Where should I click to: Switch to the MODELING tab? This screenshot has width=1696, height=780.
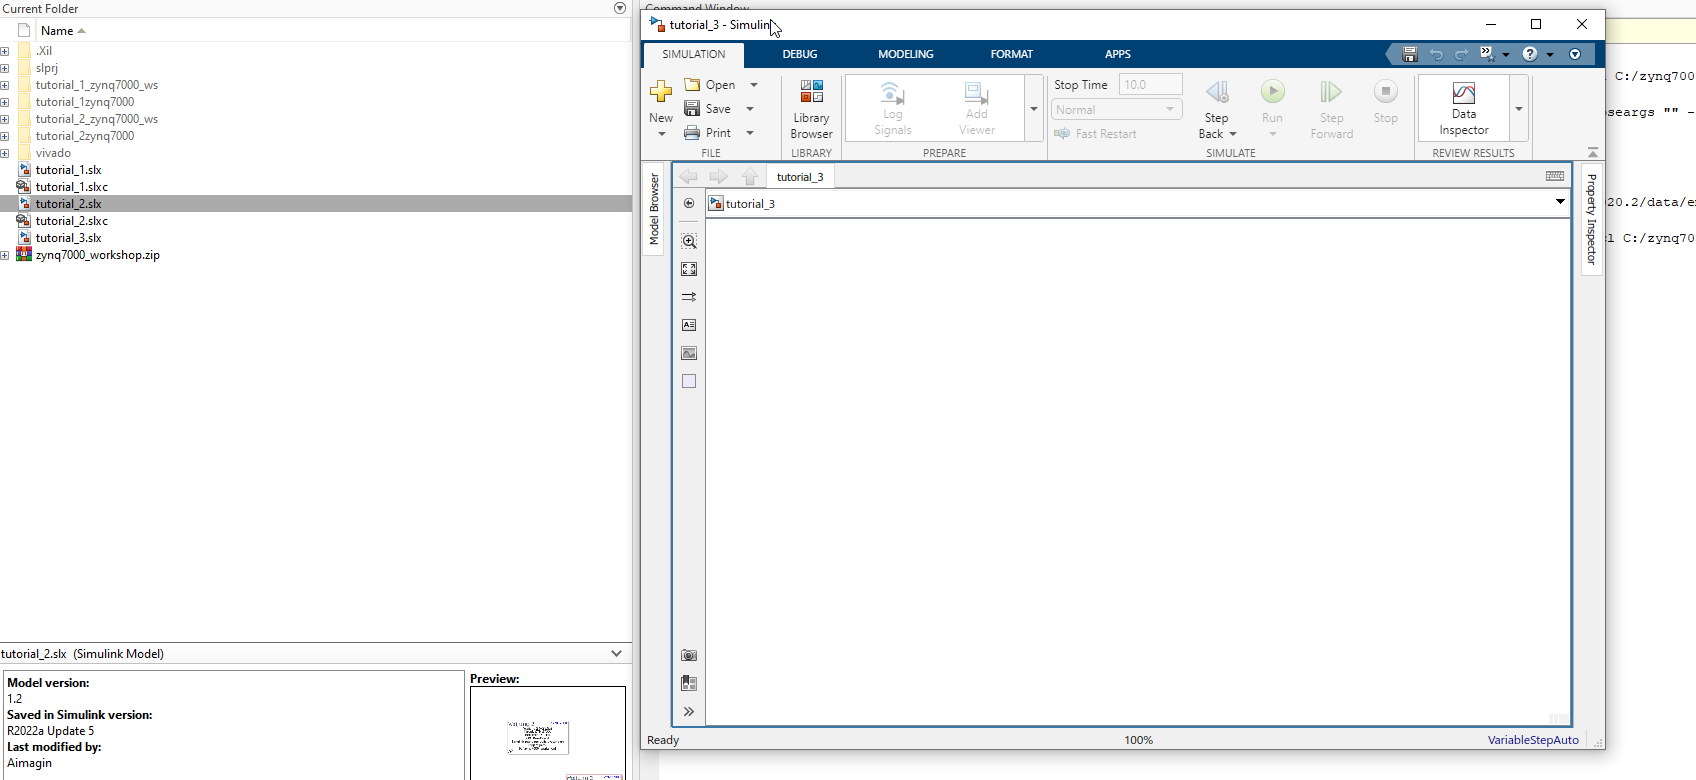[x=906, y=54]
